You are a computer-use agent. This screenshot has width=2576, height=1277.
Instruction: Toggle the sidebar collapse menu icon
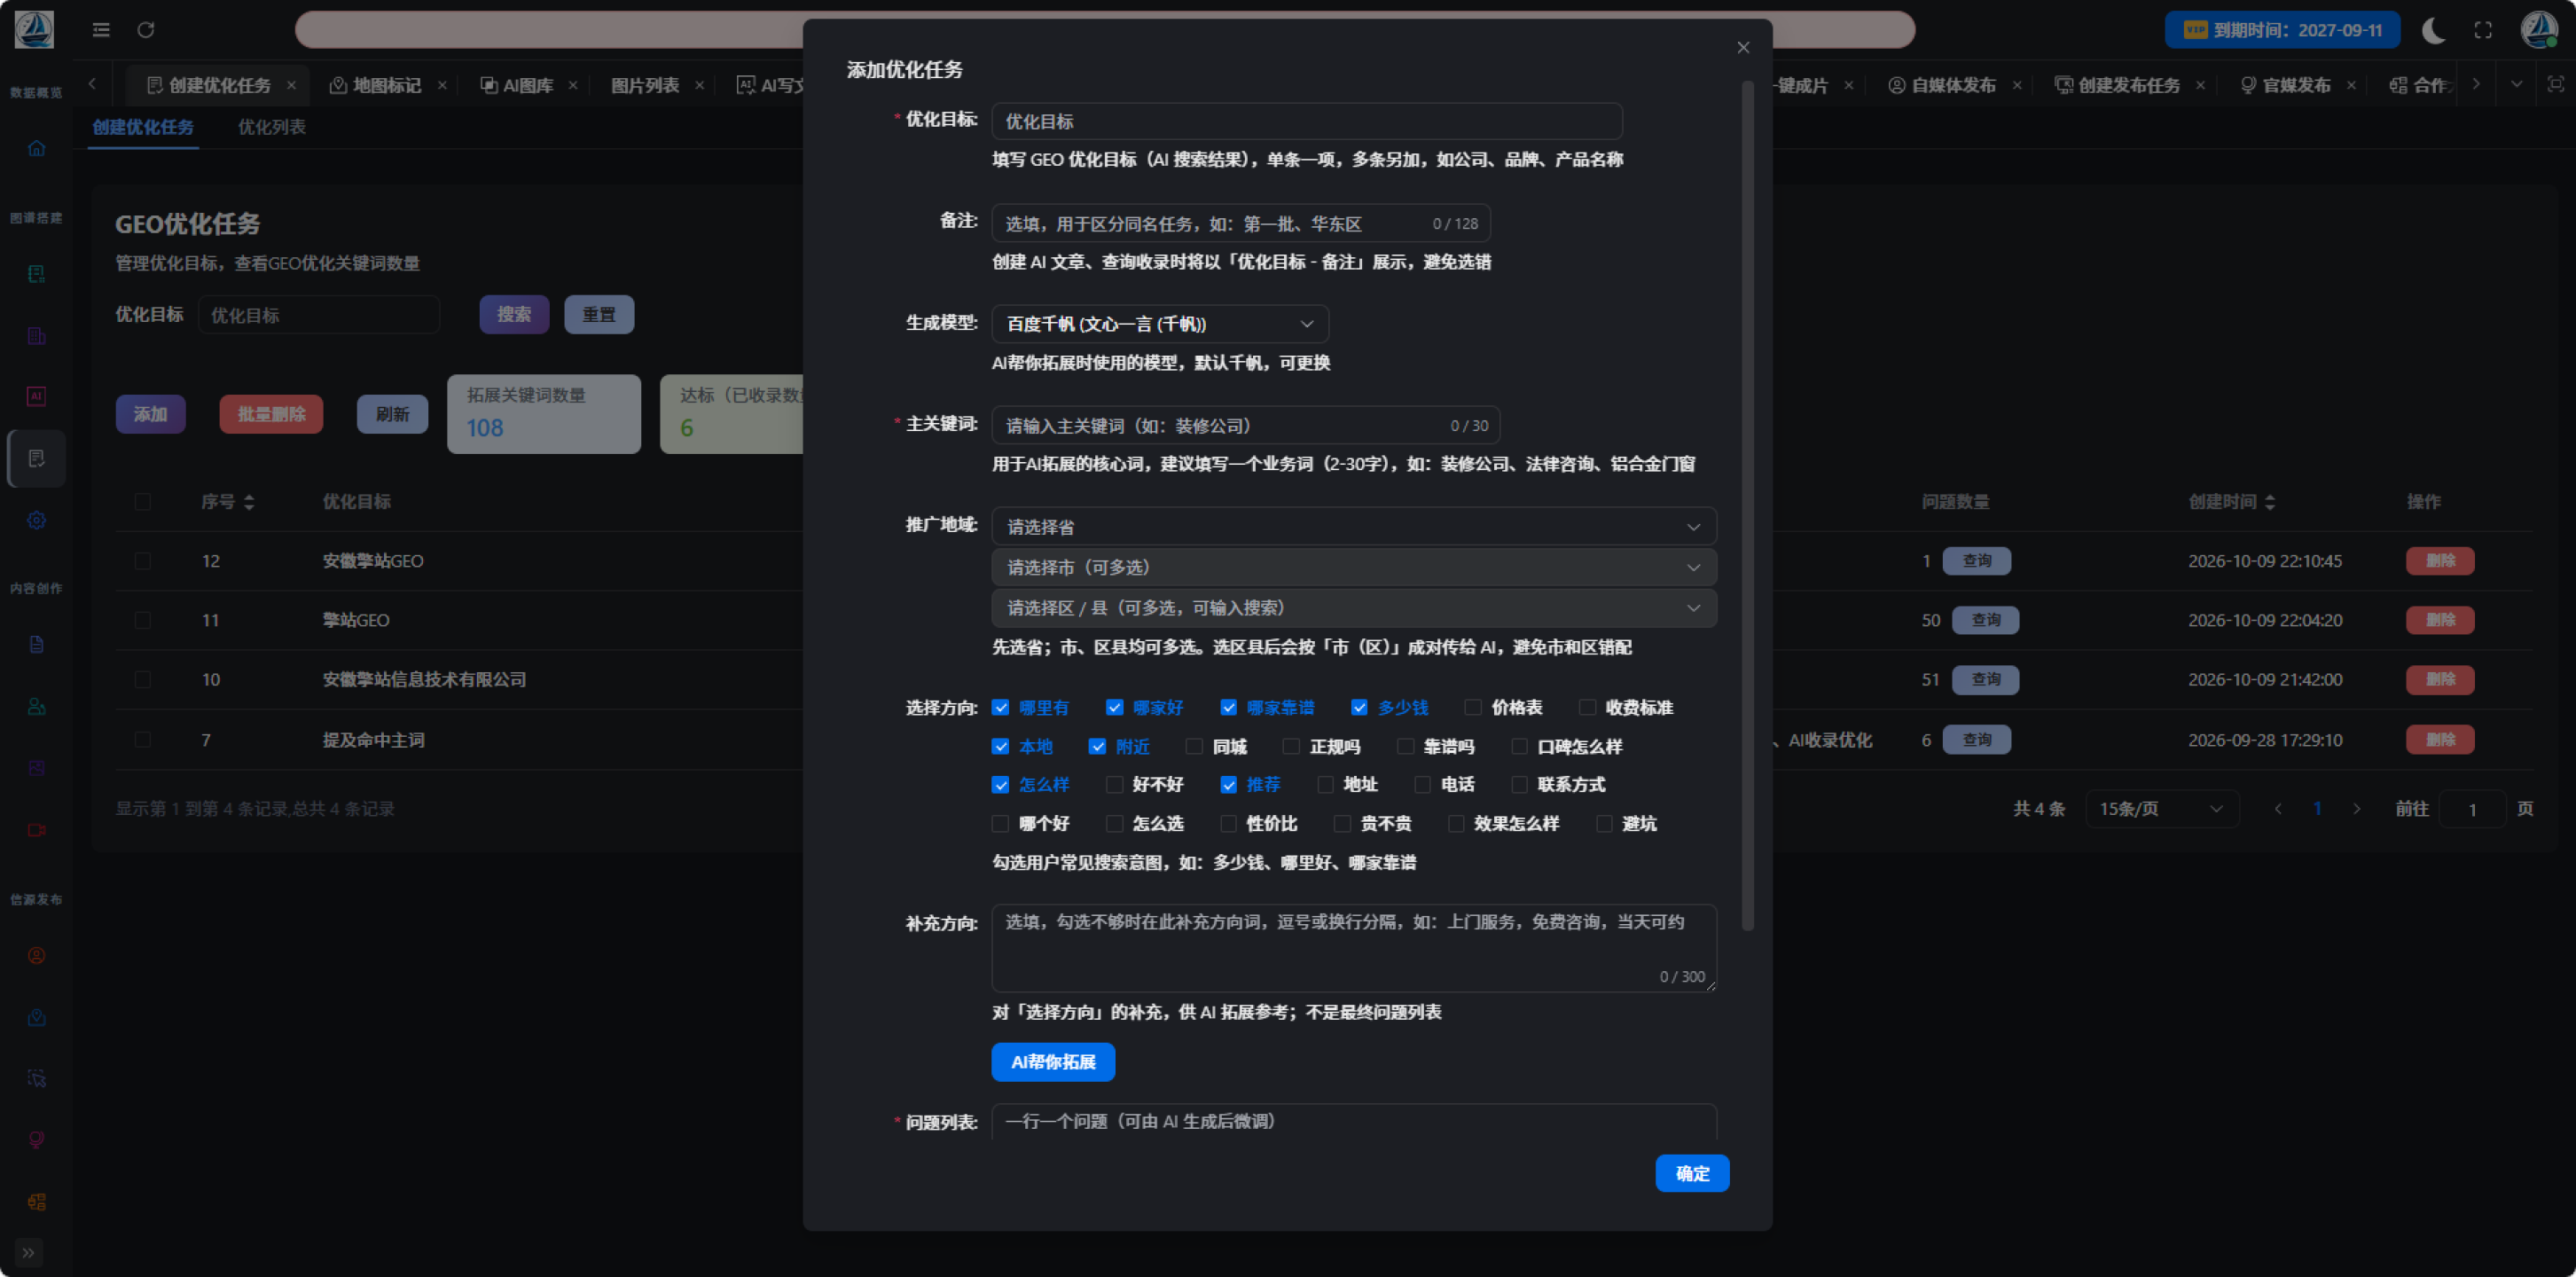pos(101,30)
